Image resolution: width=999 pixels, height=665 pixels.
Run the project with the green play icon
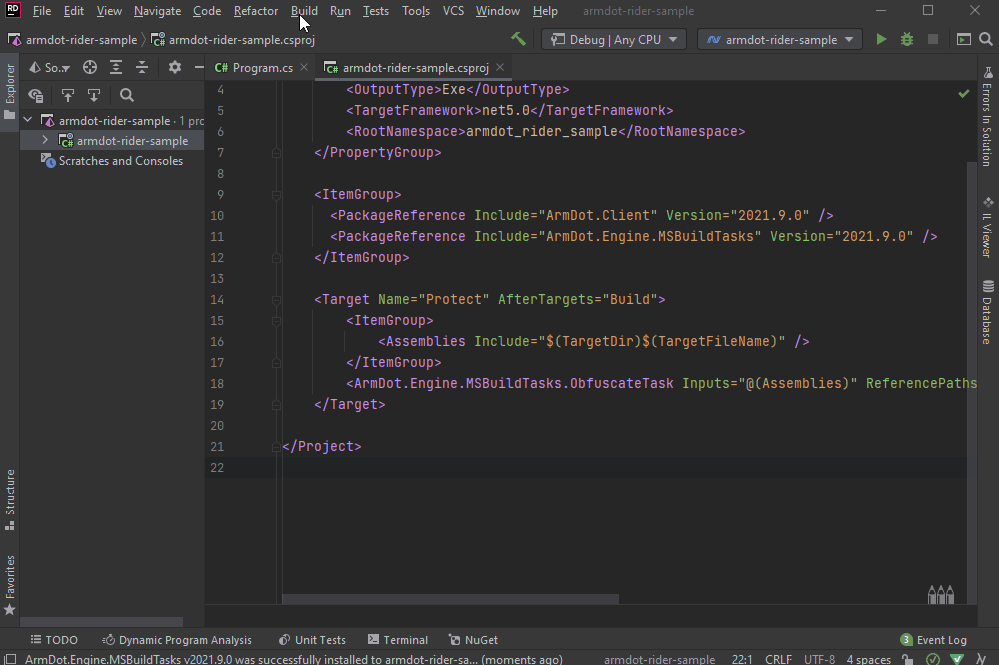tap(881, 40)
